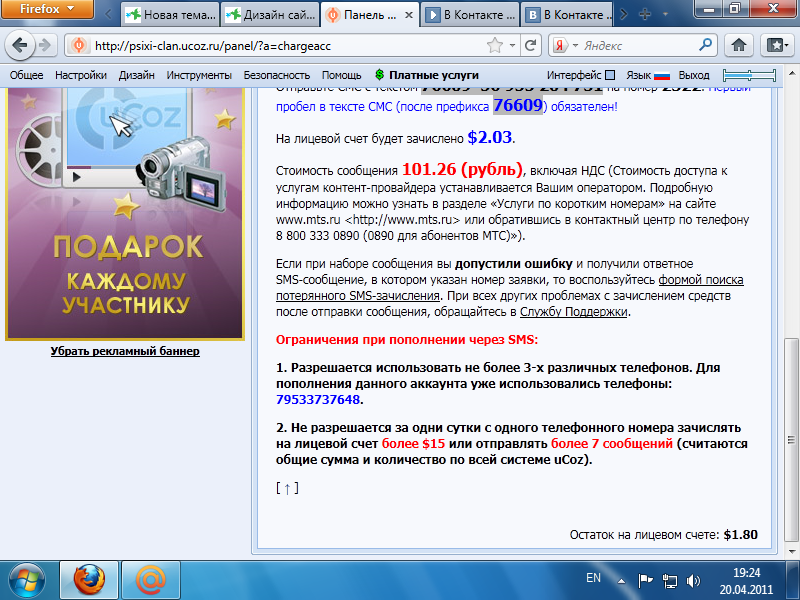This screenshot has width=800, height=600.
Task: Open 'формой поиска потерянного SMS-зачисления' link
Action: pyautogui.click(x=510, y=288)
